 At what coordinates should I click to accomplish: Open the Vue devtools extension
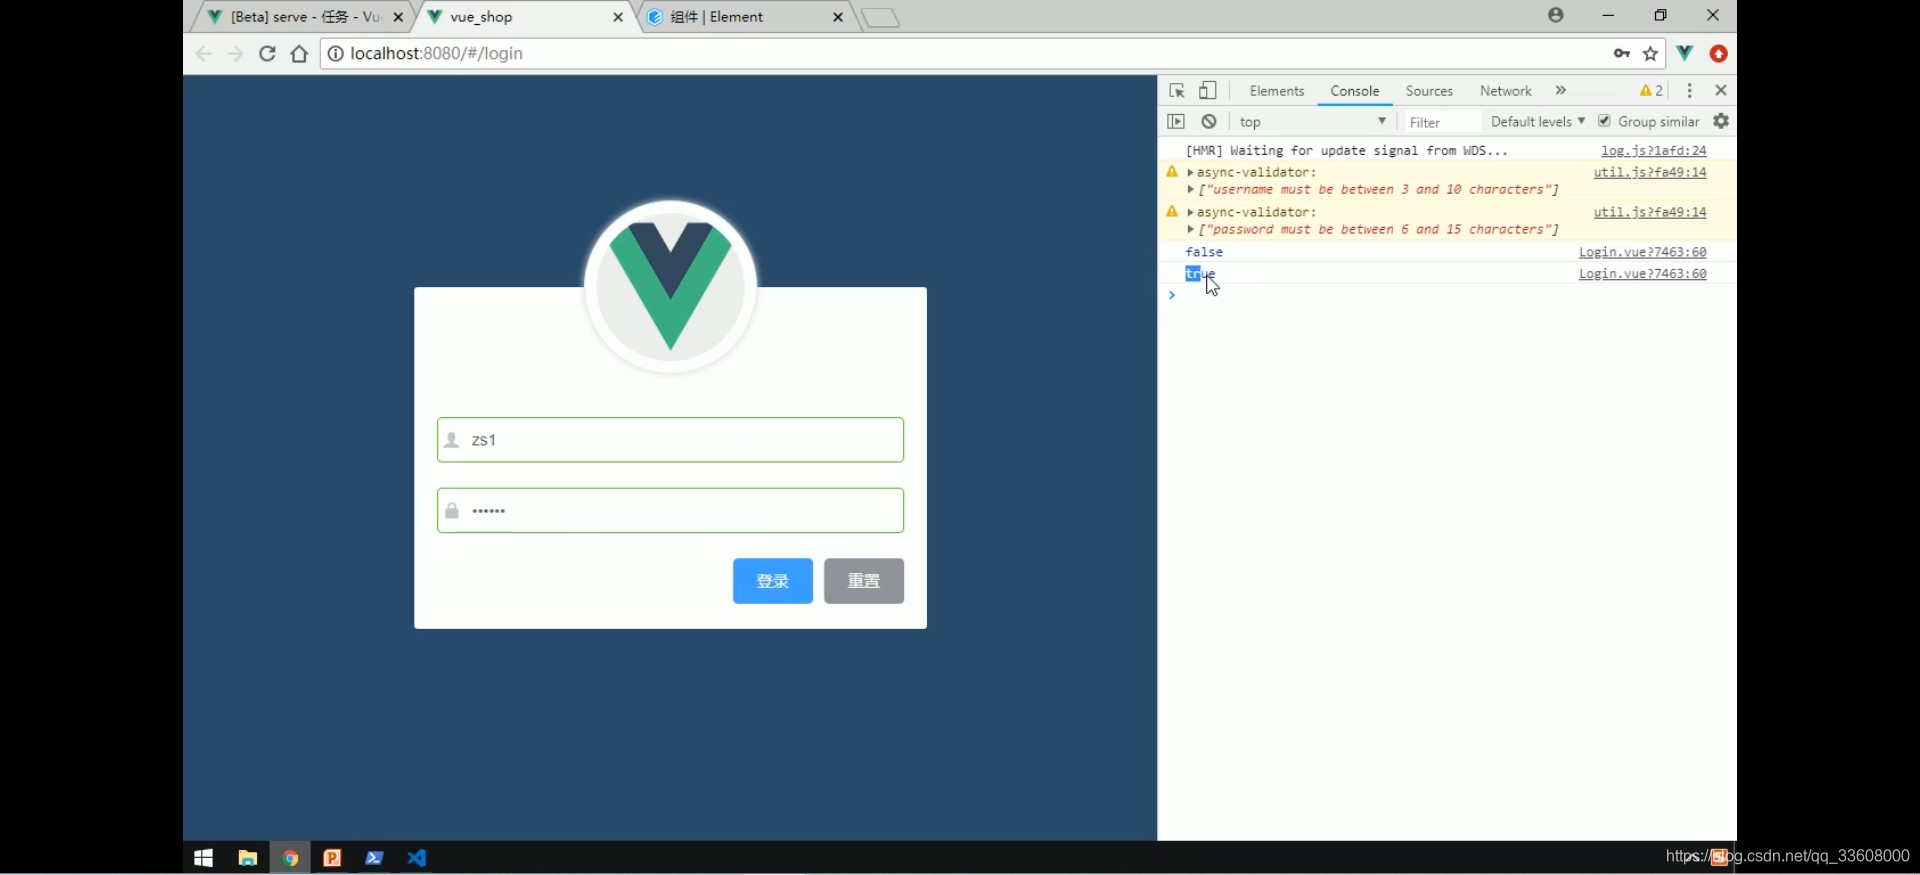coord(1685,53)
